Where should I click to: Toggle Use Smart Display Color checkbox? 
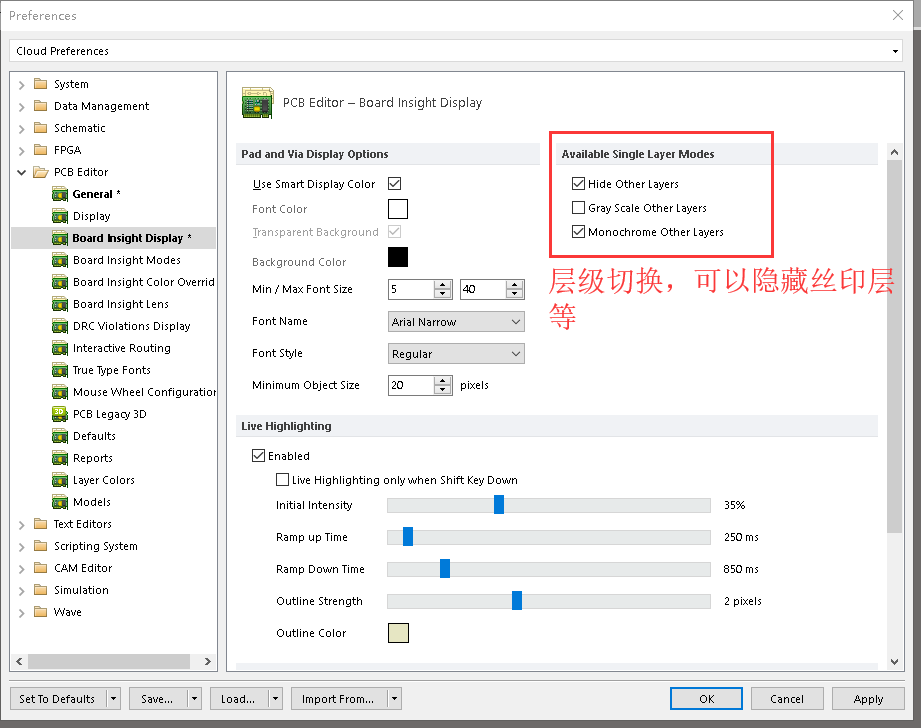395,183
